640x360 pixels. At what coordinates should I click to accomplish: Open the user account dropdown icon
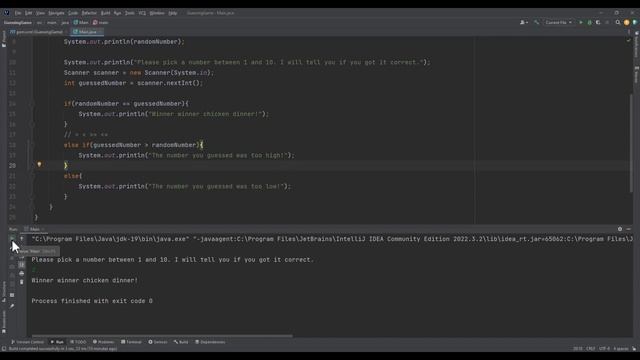click(524, 22)
